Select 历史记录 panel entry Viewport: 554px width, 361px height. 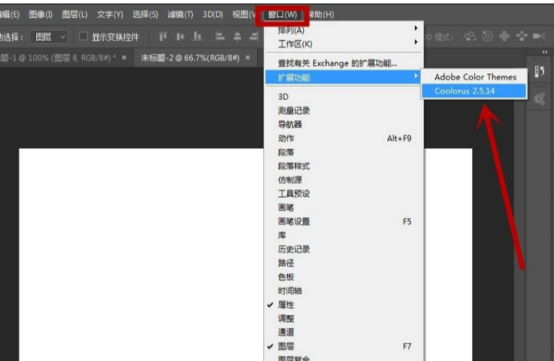pos(344,249)
